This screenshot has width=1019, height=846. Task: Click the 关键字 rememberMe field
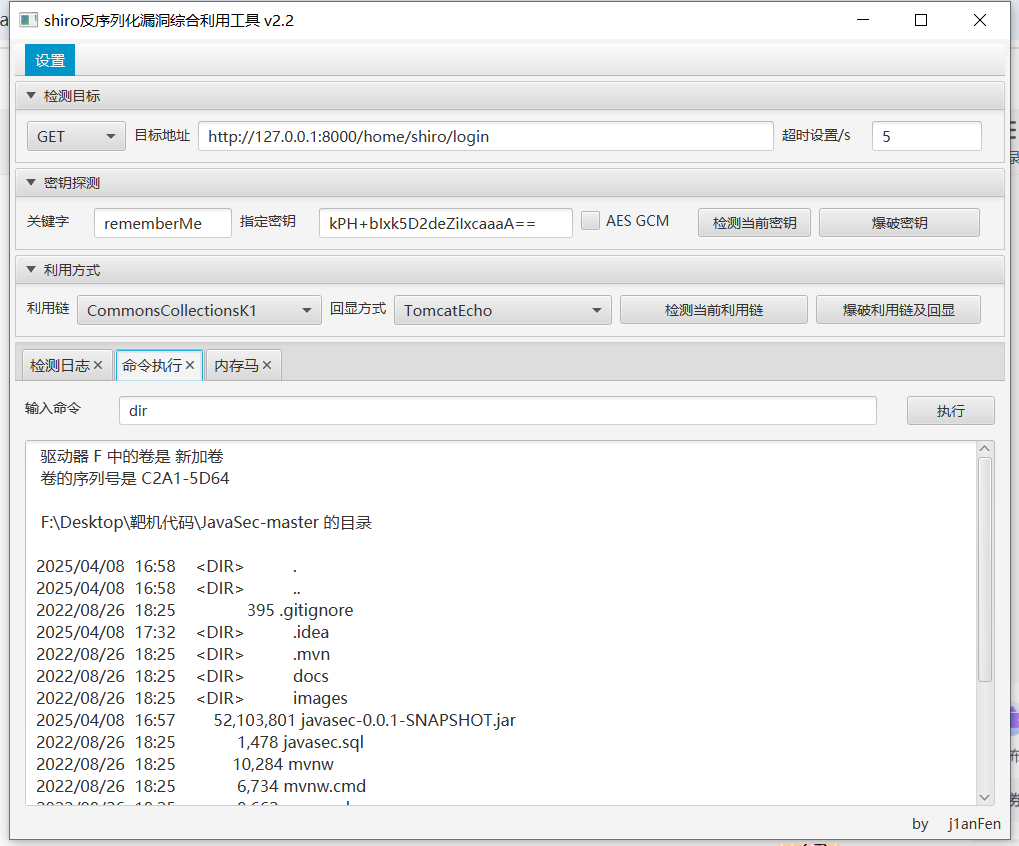coord(162,224)
